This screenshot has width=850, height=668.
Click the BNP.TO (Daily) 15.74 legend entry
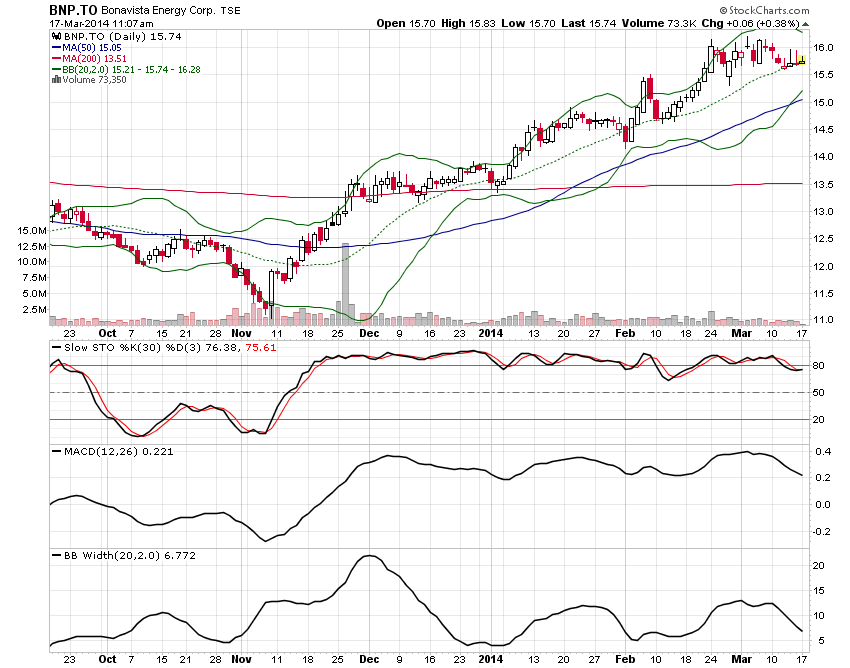[x=123, y=36]
